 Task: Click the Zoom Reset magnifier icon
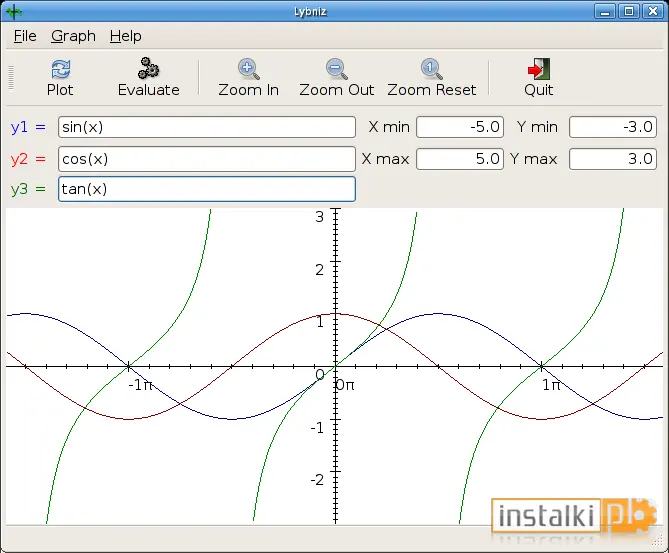[x=431, y=69]
